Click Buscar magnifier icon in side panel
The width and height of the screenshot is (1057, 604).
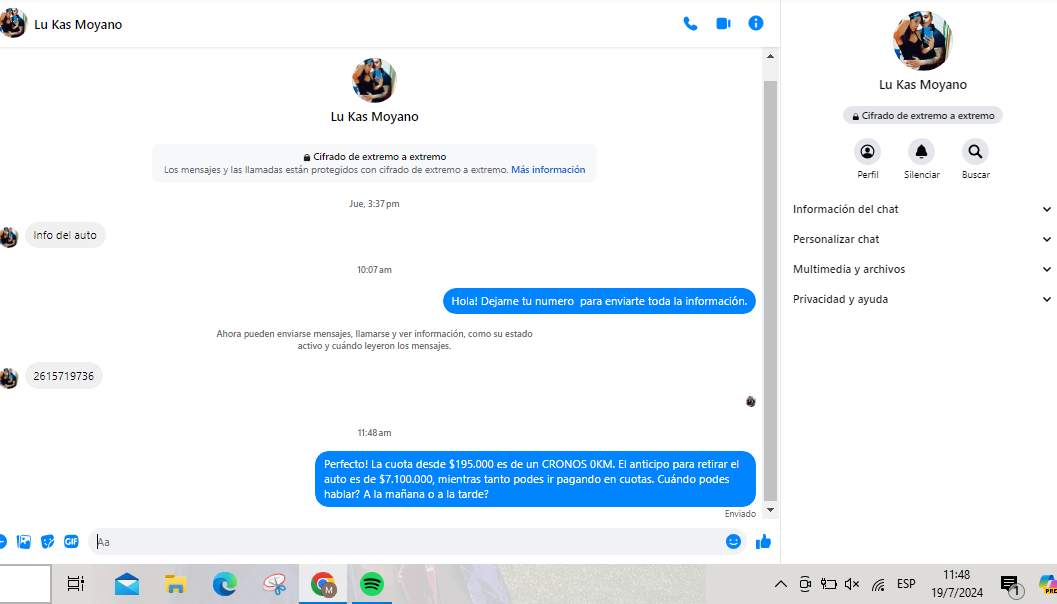point(975,152)
